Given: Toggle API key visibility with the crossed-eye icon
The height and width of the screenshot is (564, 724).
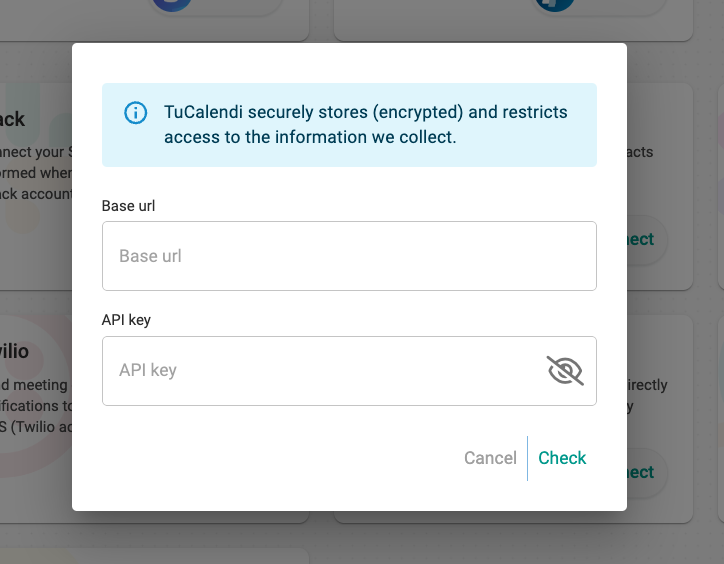Looking at the screenshot, I should (x=565, y=370).
